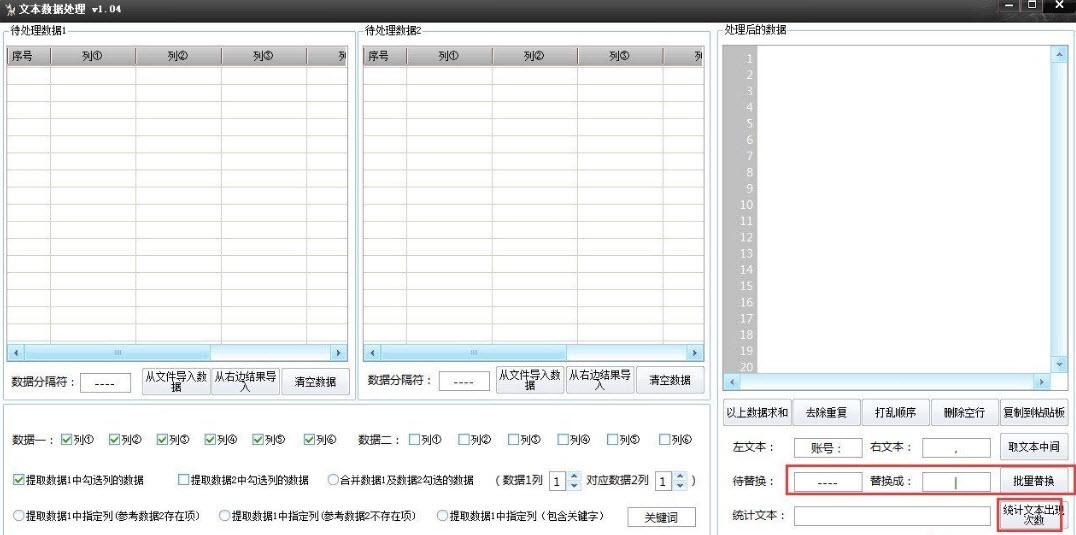Click 列① header in data 2 table
This screenshot has height=535, width=1076.
[x=449, y=56]
